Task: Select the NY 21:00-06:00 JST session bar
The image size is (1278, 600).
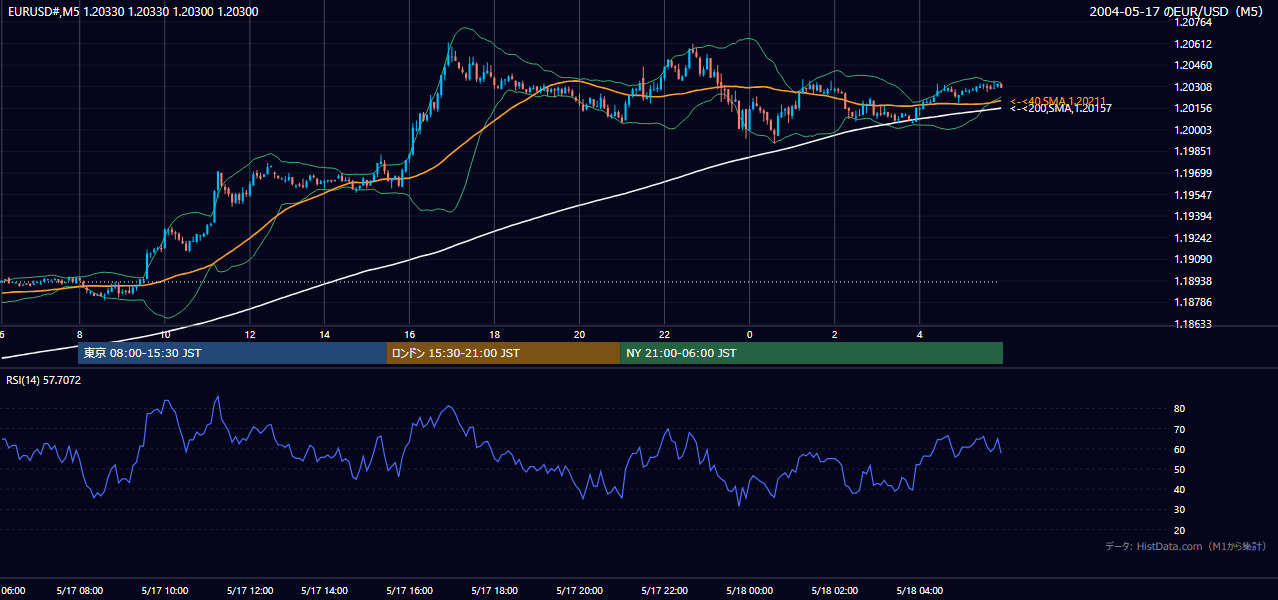Action: pyautogui.click(x=811, y=353)
